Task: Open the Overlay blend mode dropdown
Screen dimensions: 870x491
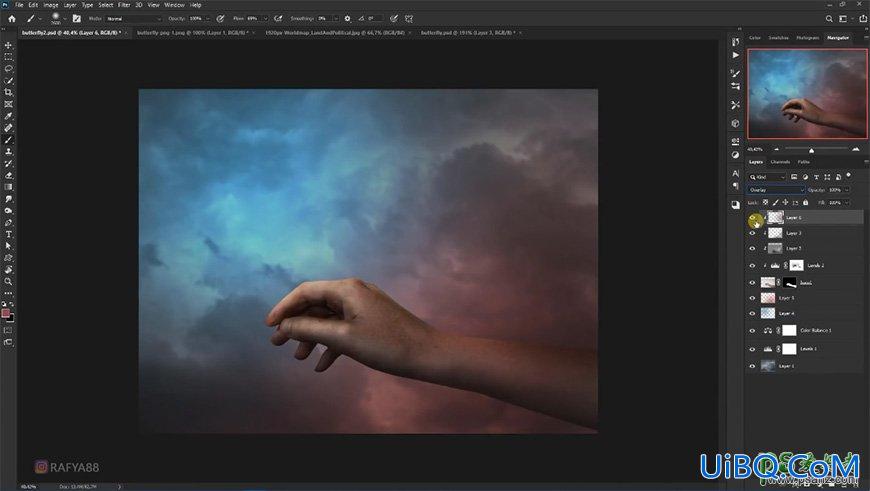Action: (x=775, y=190)
